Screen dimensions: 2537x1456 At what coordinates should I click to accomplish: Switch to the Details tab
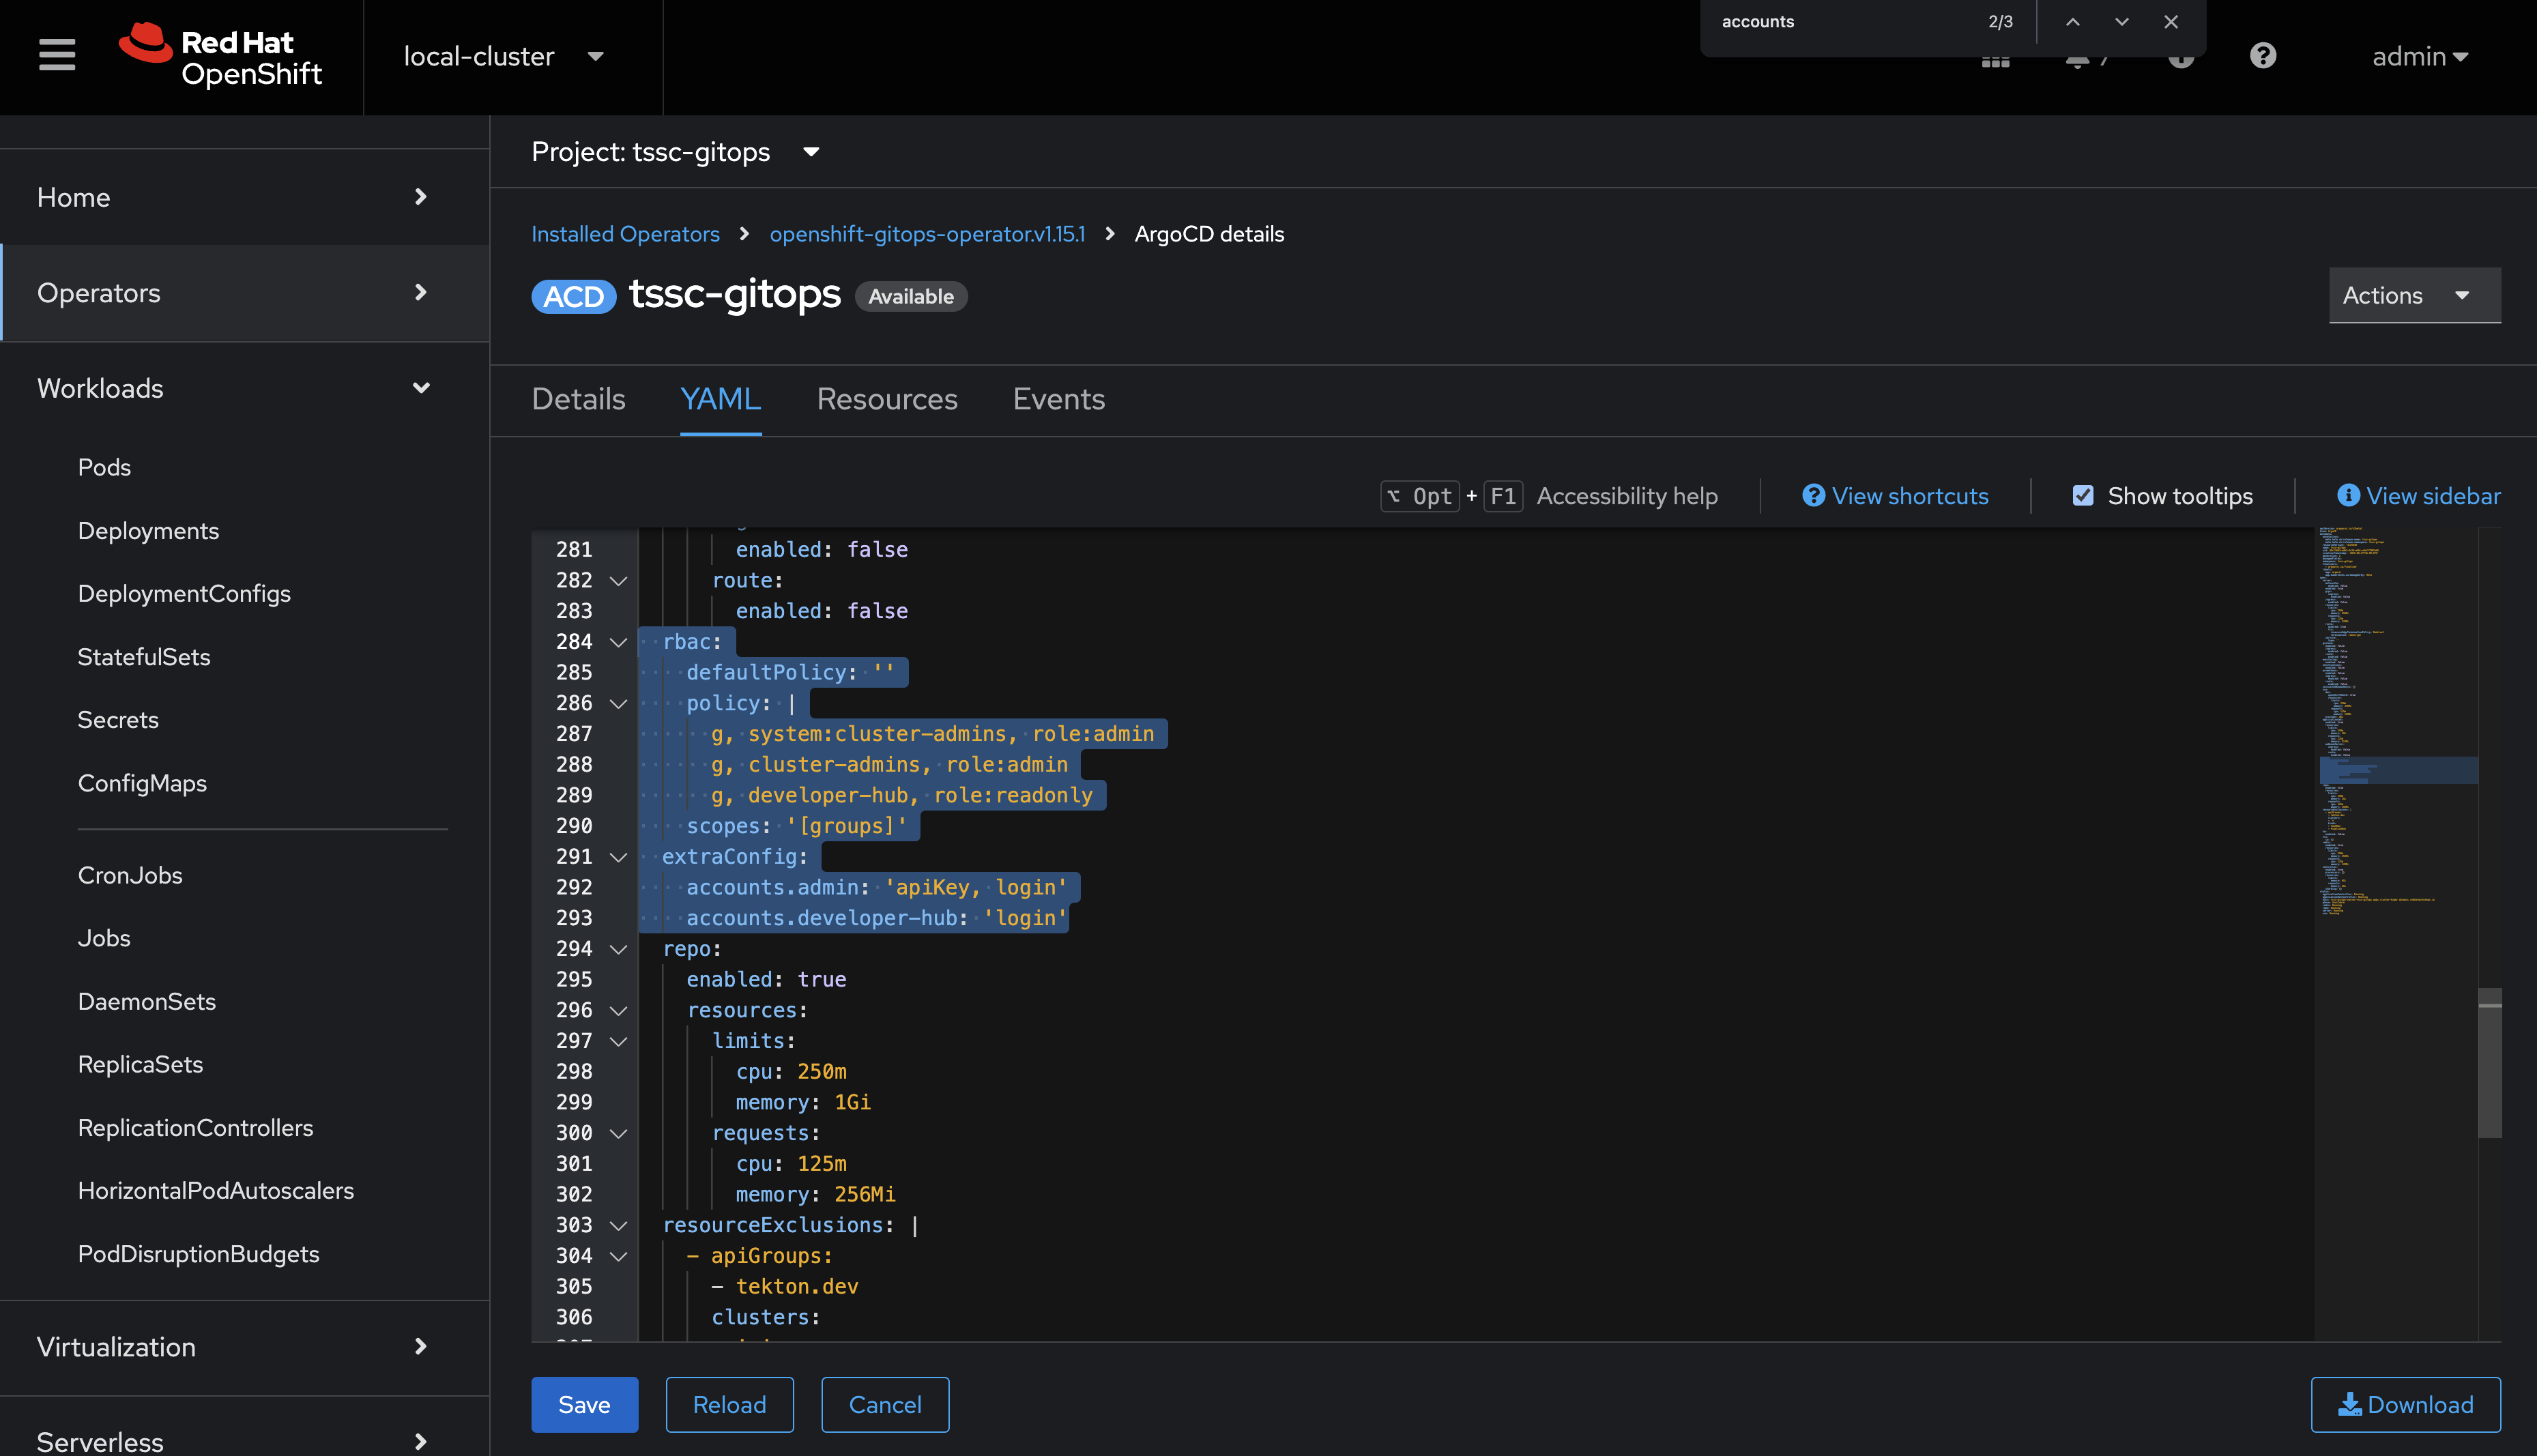578,399
